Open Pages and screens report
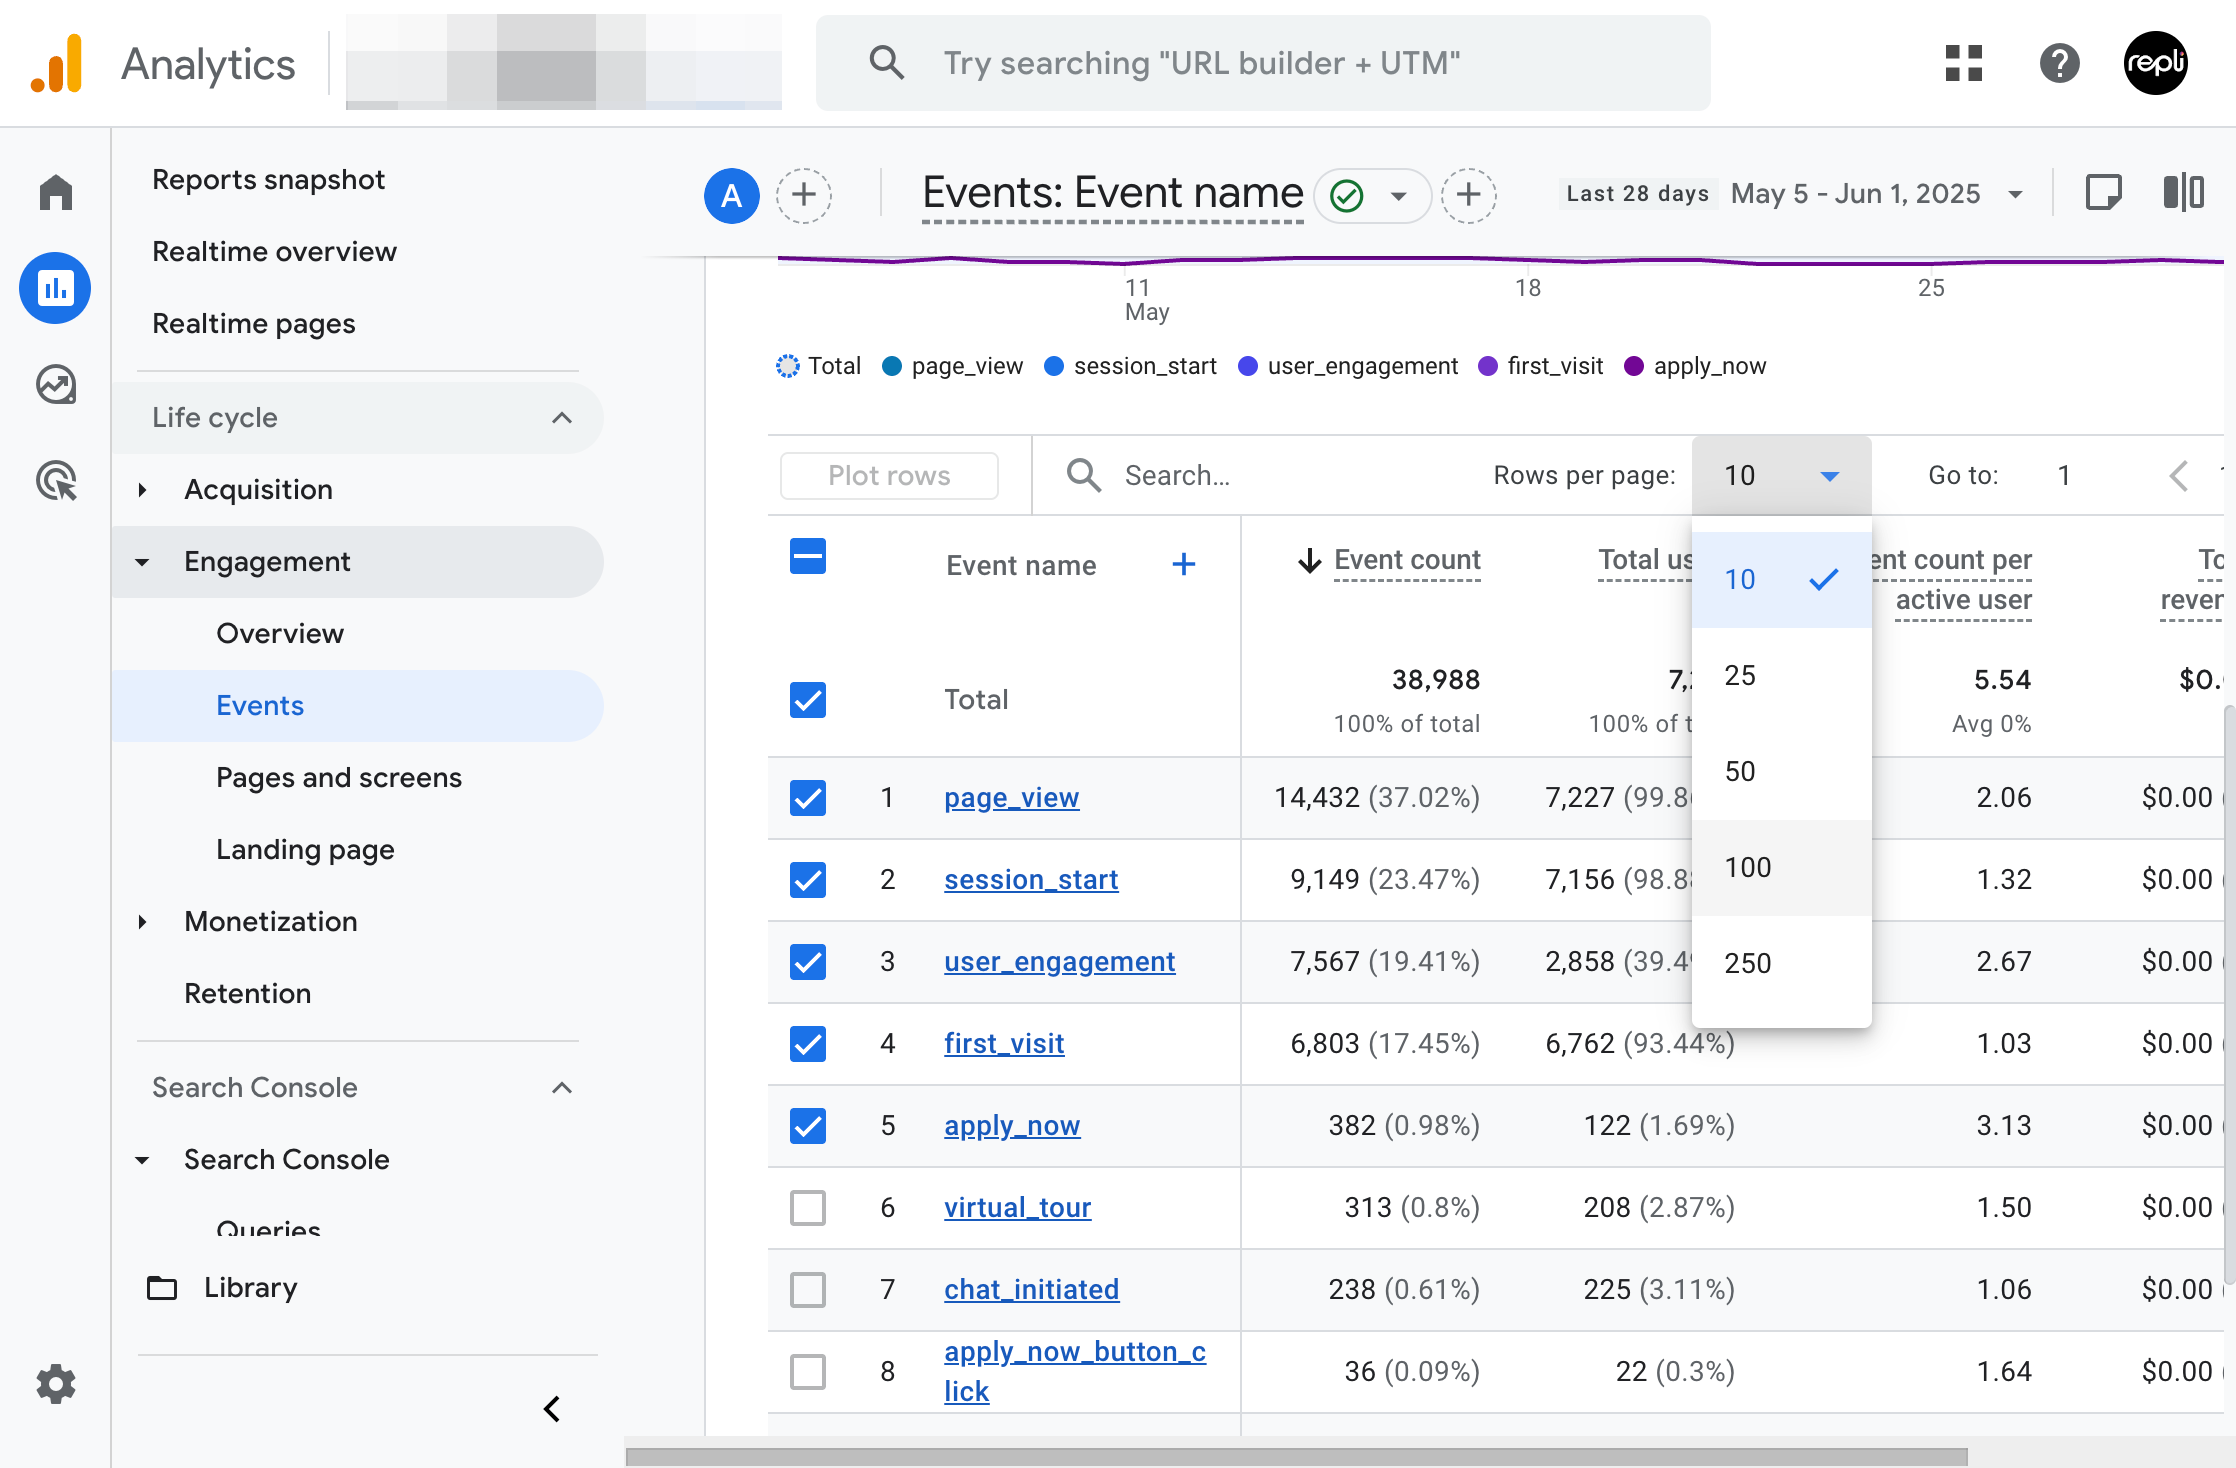The width and height of the screenshot is (2236, 1468). 339,778
